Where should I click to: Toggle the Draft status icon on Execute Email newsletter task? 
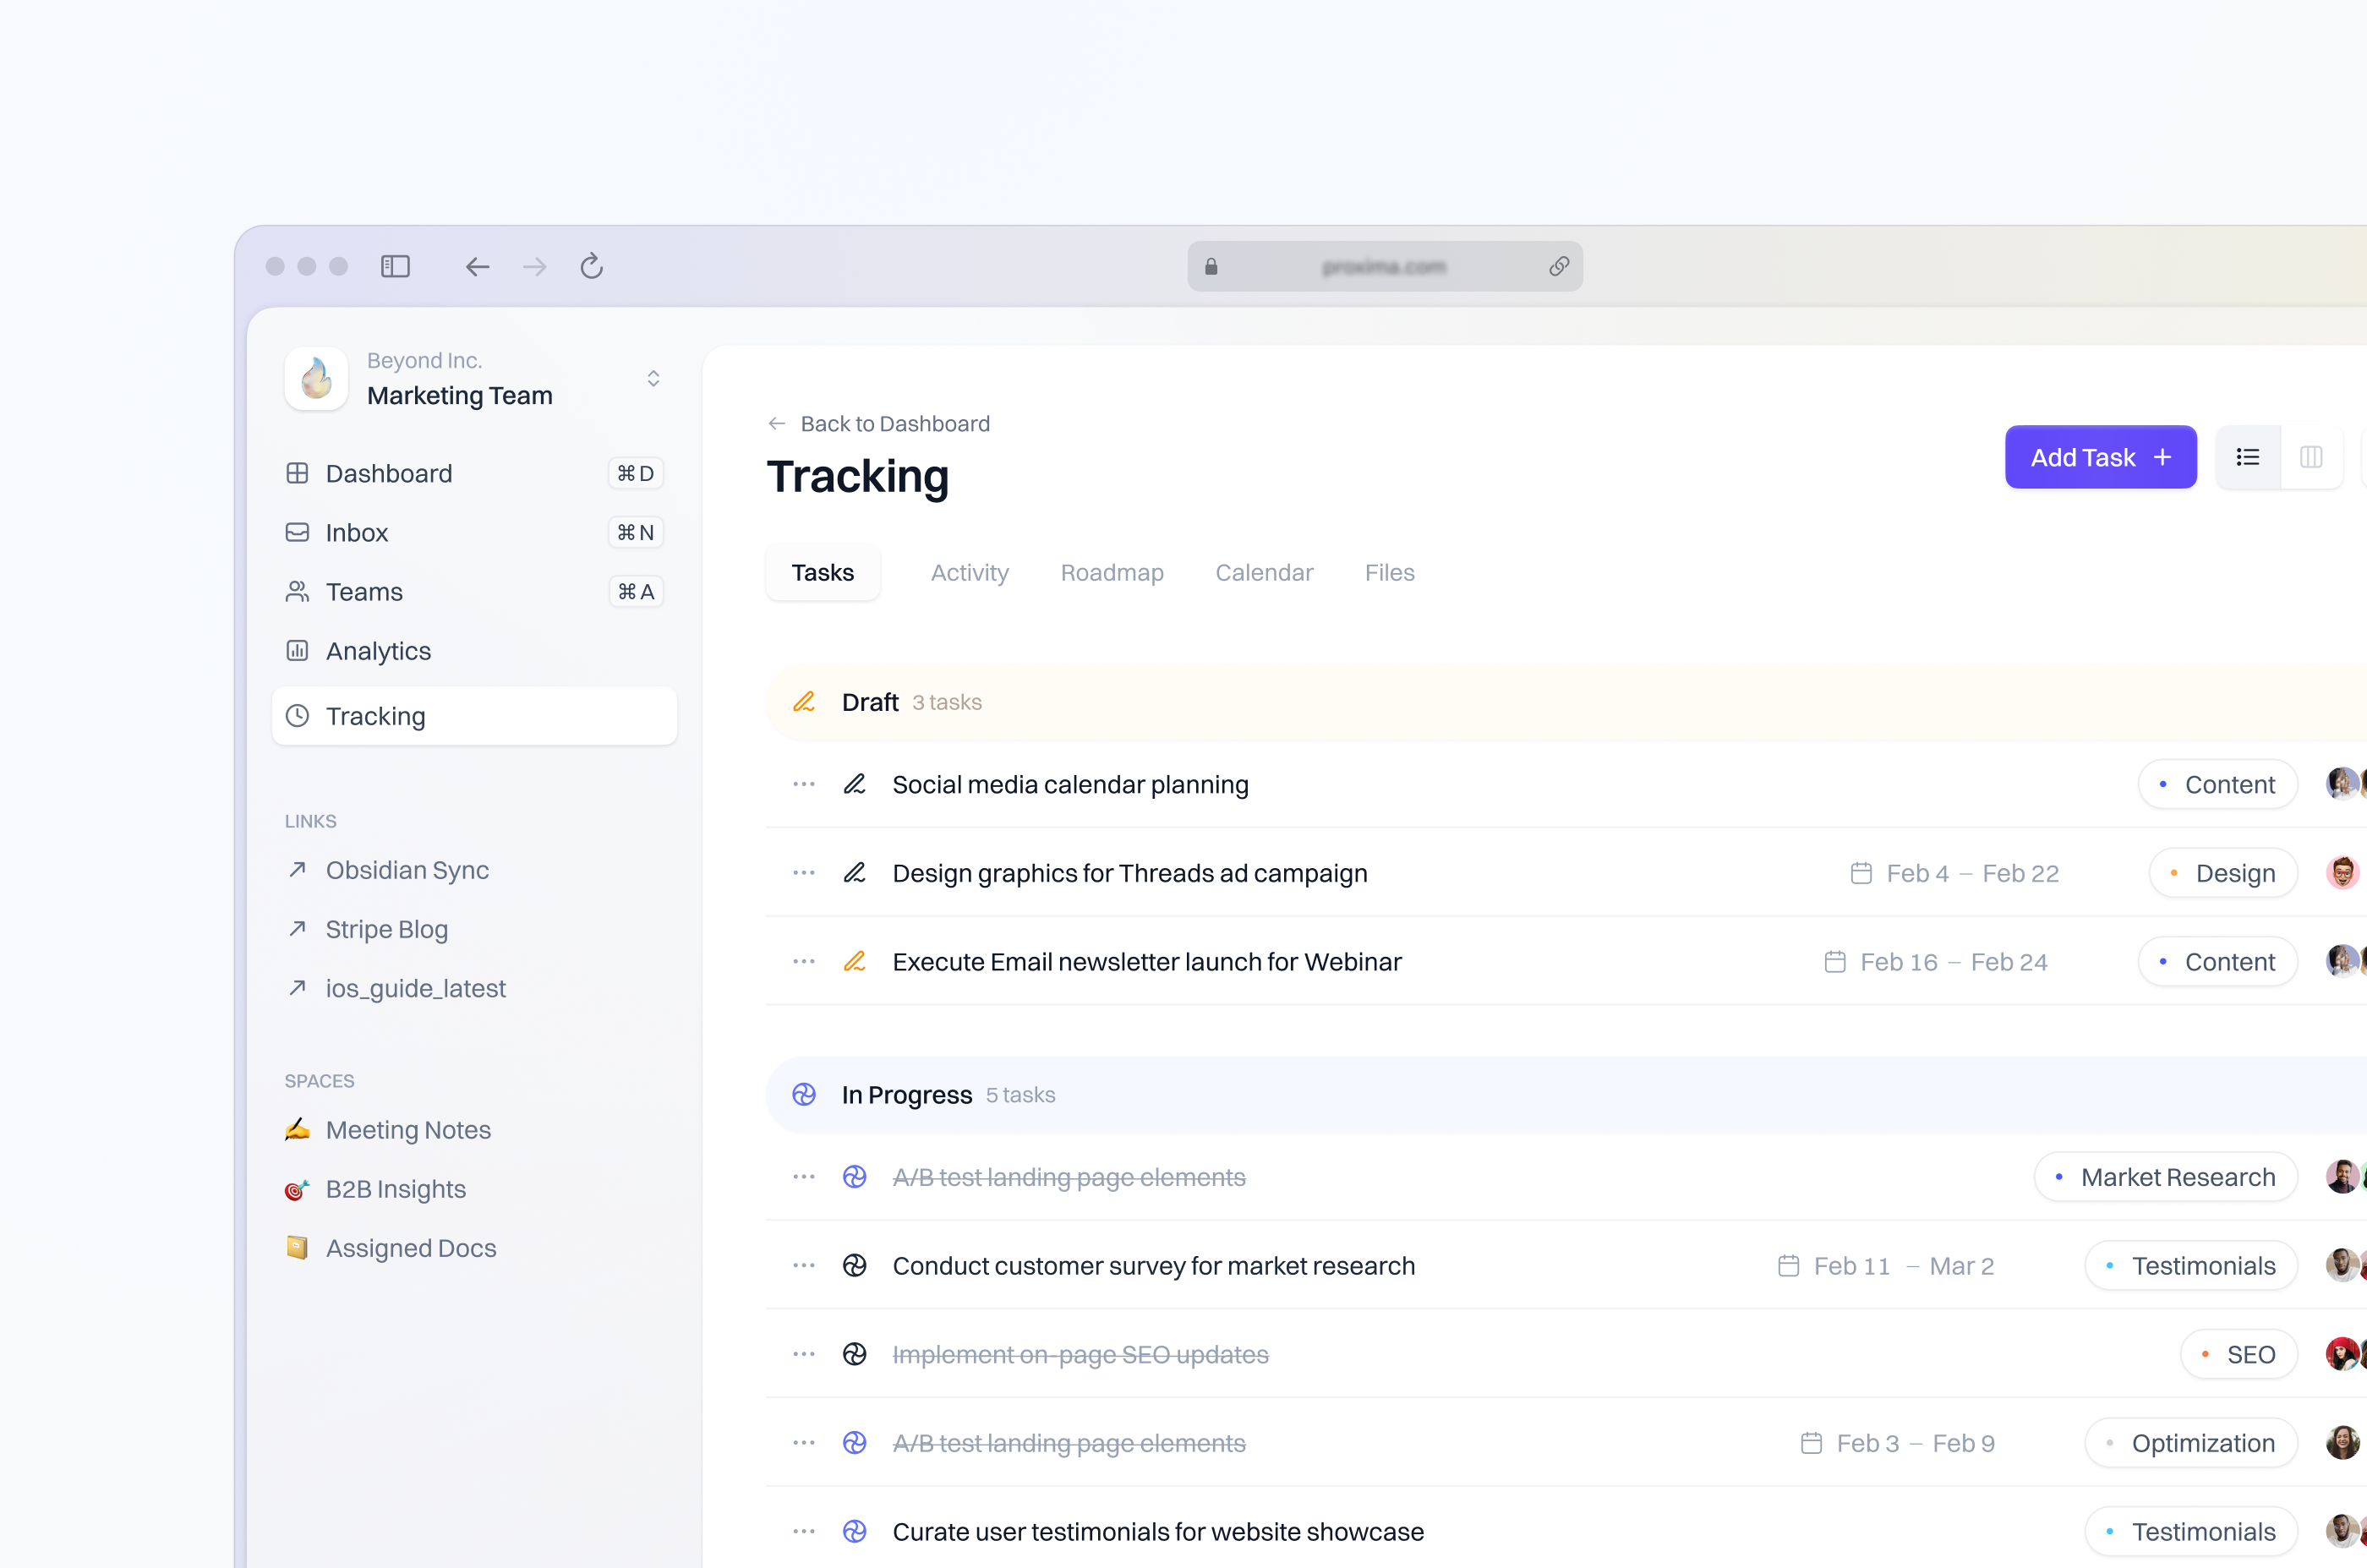click(855, 961)
